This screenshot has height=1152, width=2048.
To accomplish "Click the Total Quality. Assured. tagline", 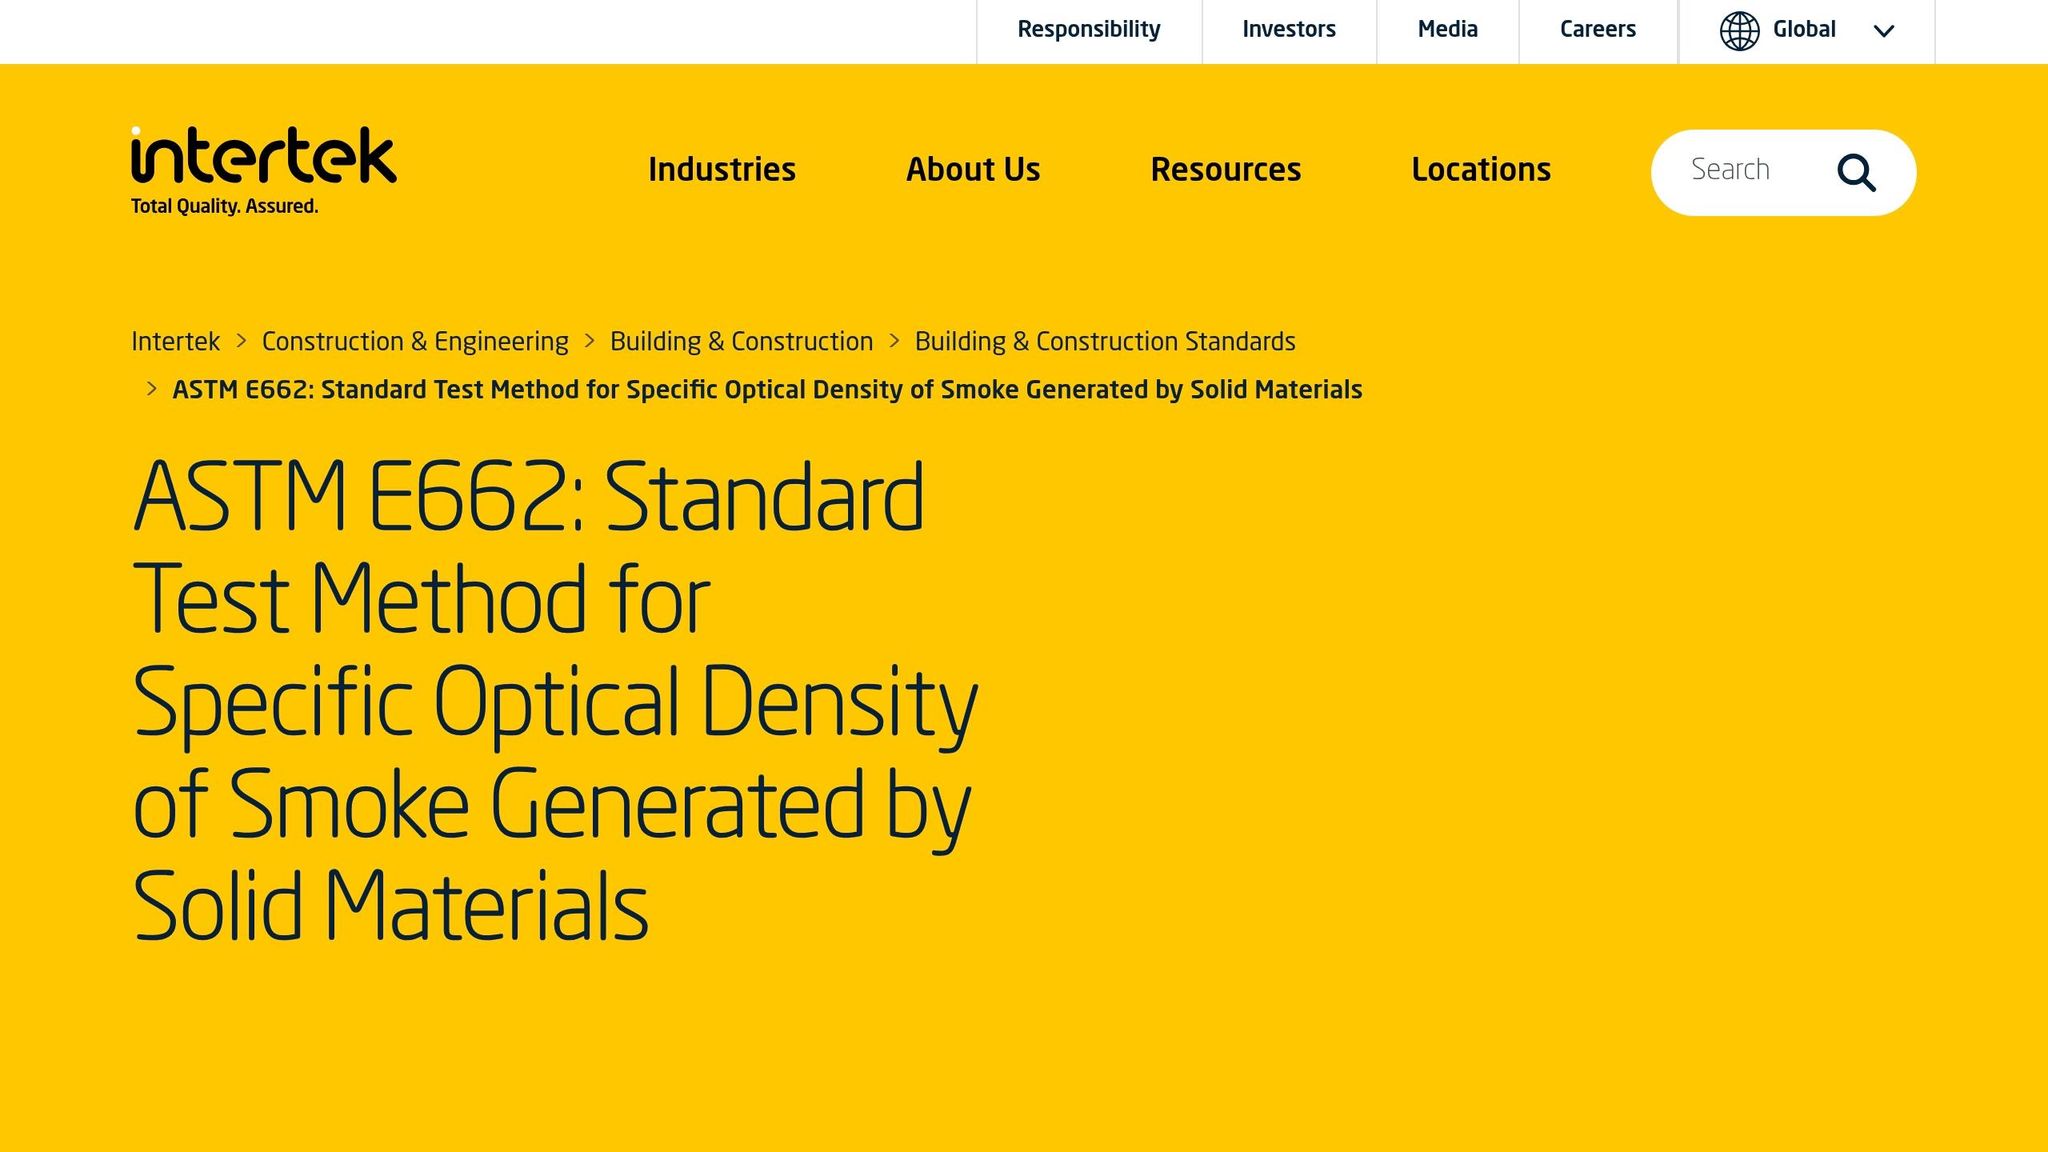I will click(225, 207).
